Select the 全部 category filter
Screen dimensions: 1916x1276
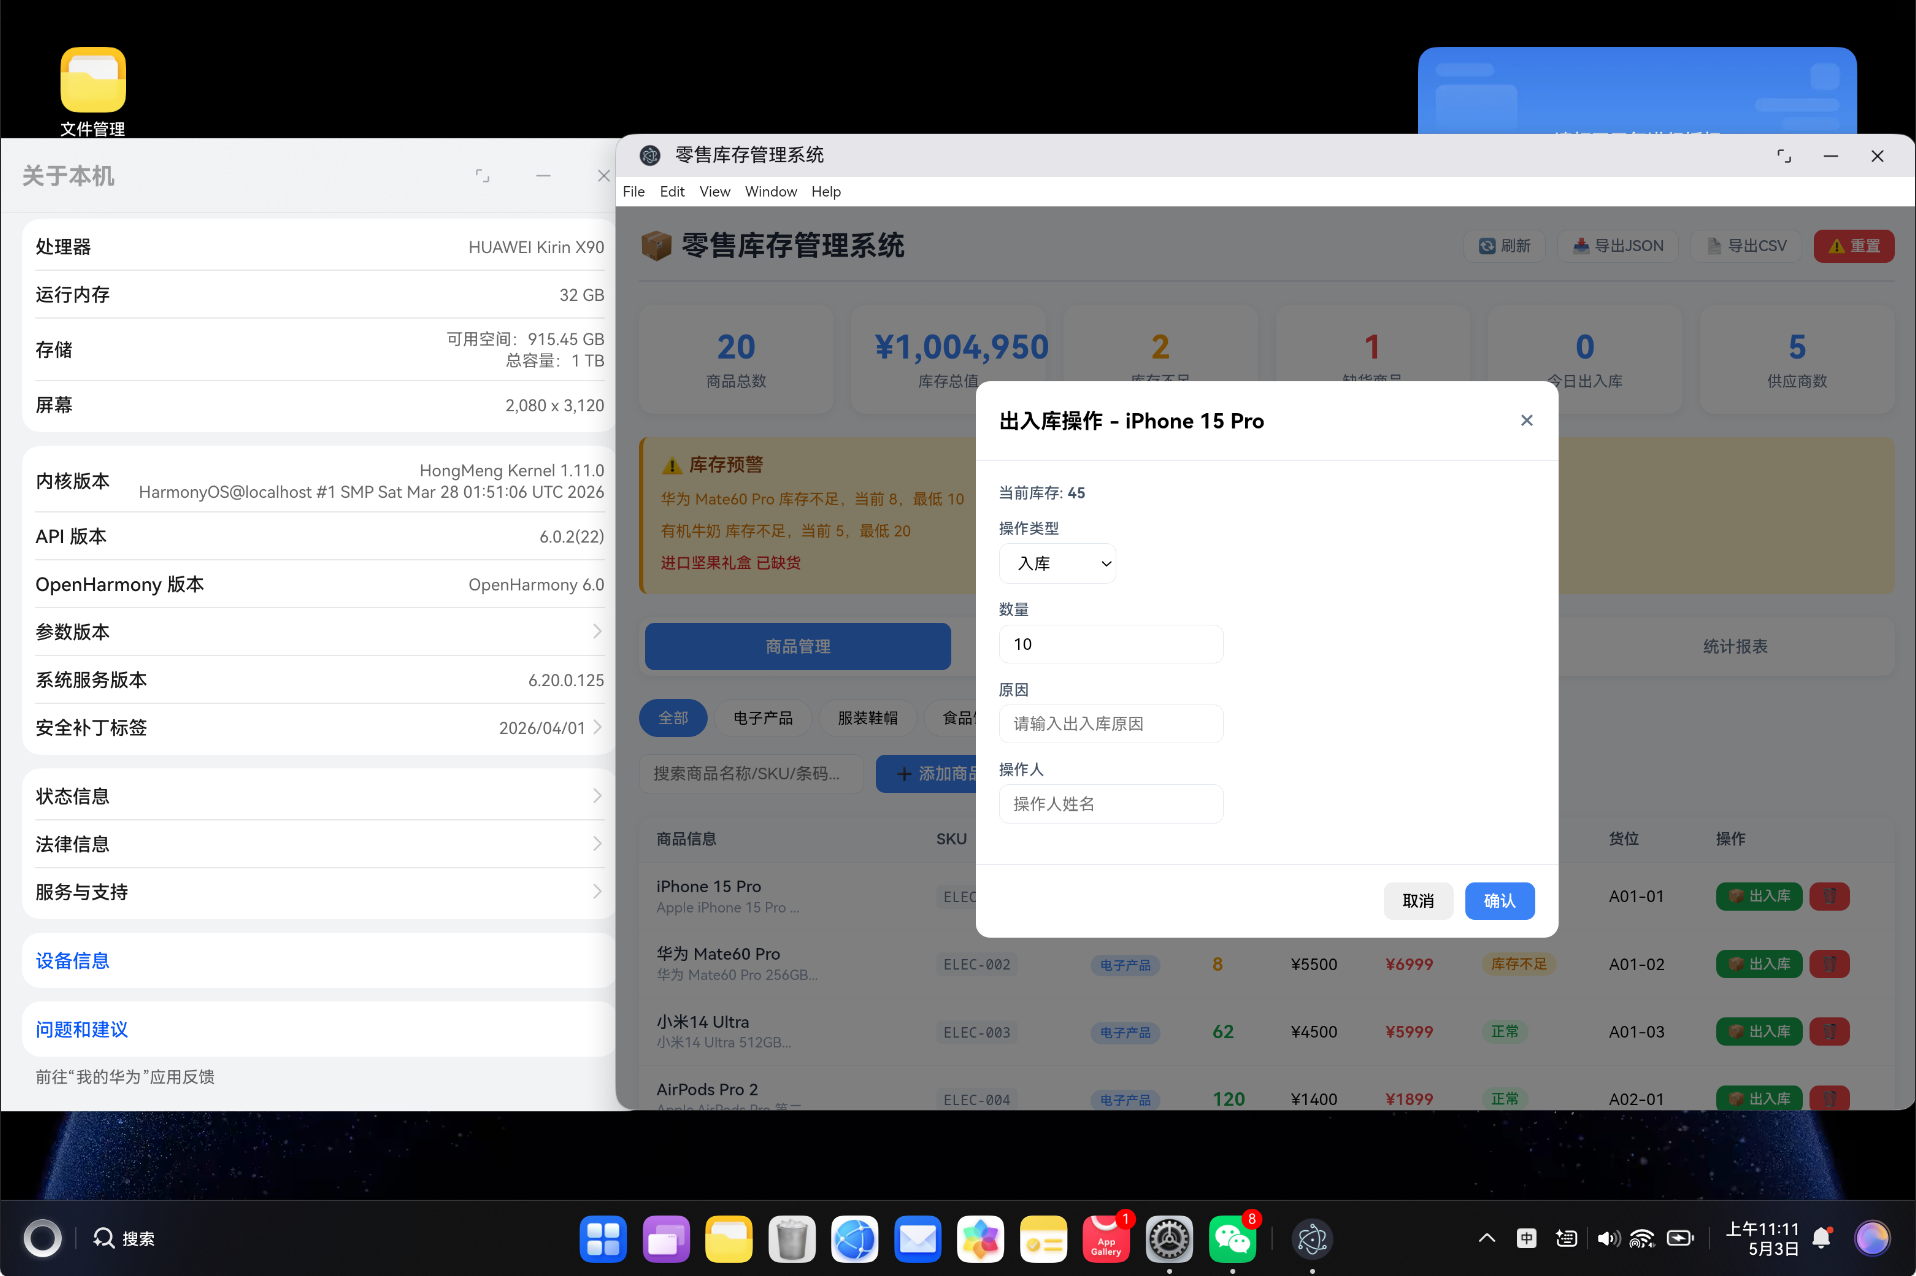click(x=672, y=718)
